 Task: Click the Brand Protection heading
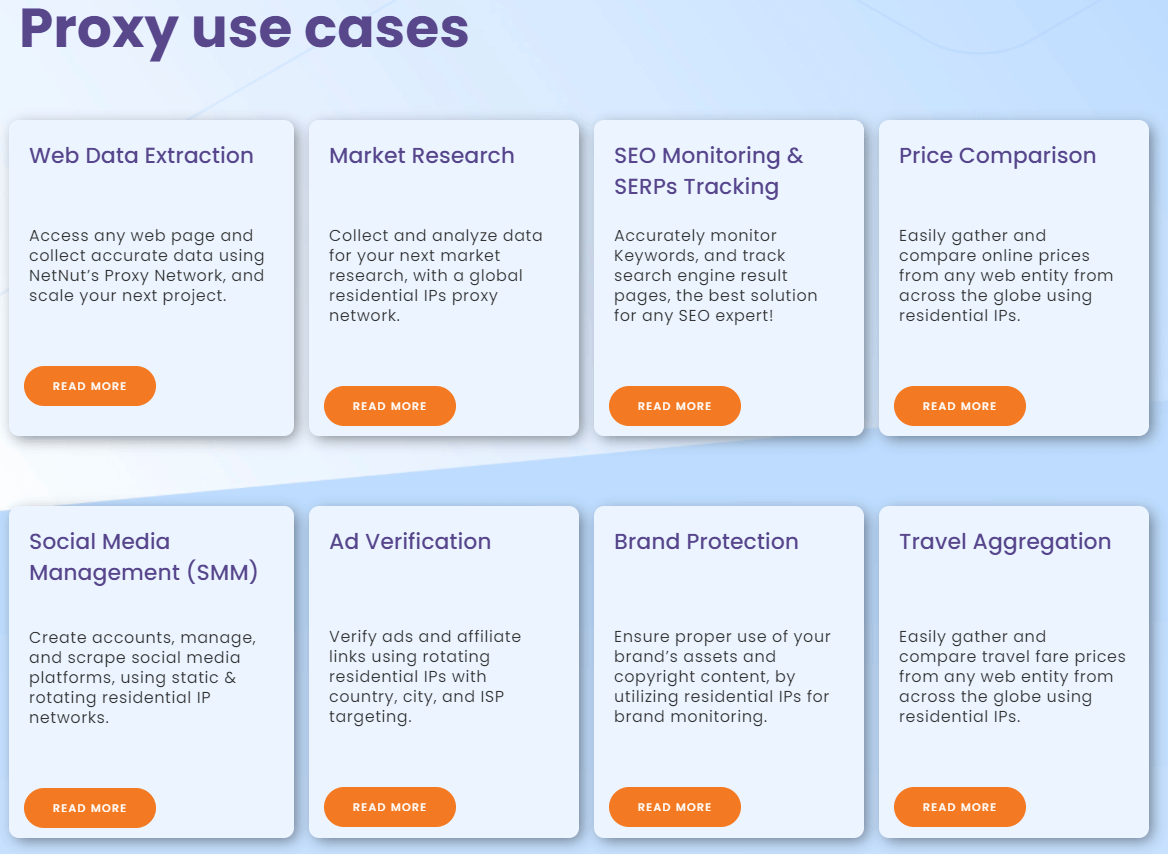point(706,542)
